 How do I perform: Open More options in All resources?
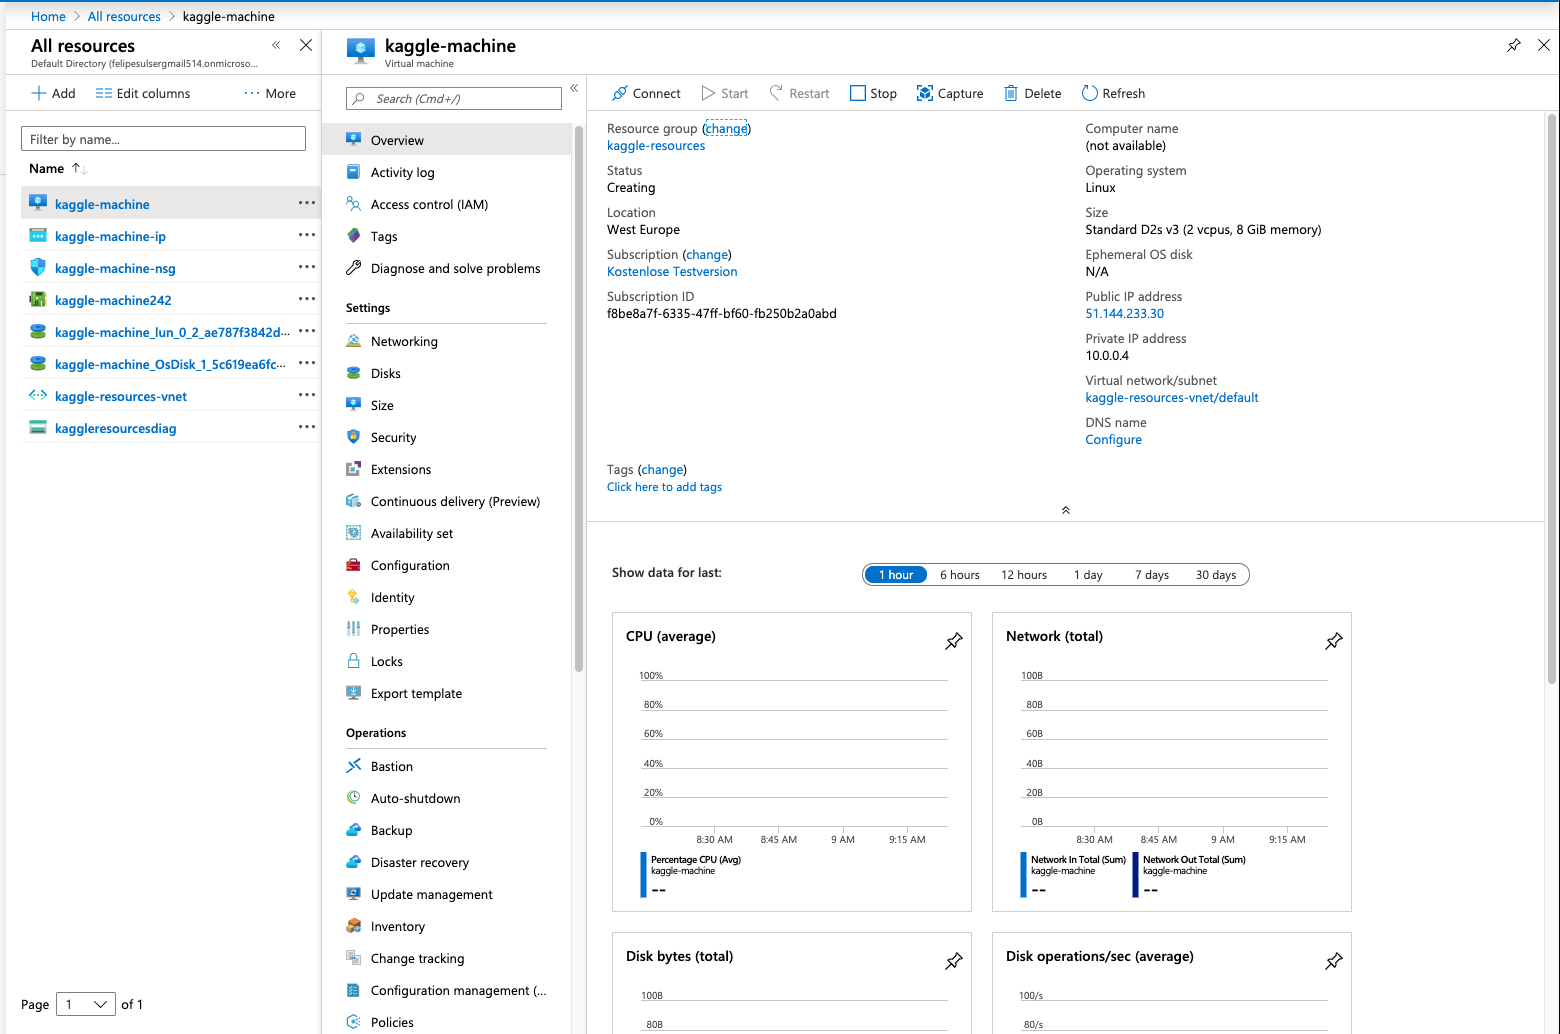(270, 93)
